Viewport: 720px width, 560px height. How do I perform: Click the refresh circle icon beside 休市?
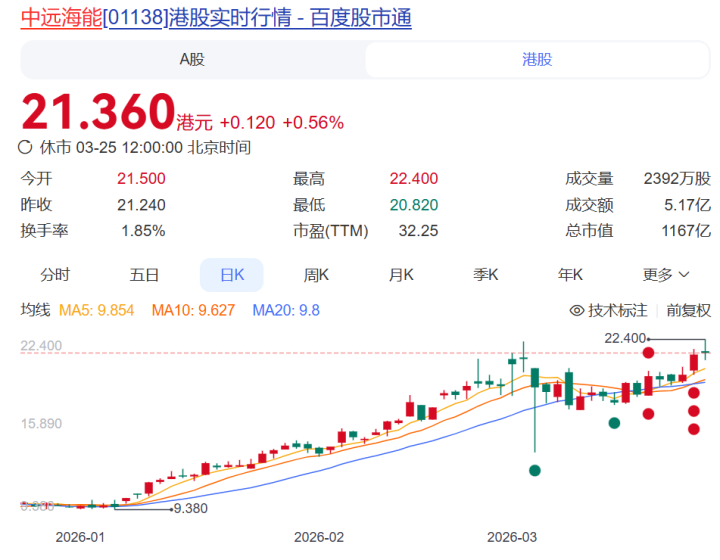pos(25,147)
